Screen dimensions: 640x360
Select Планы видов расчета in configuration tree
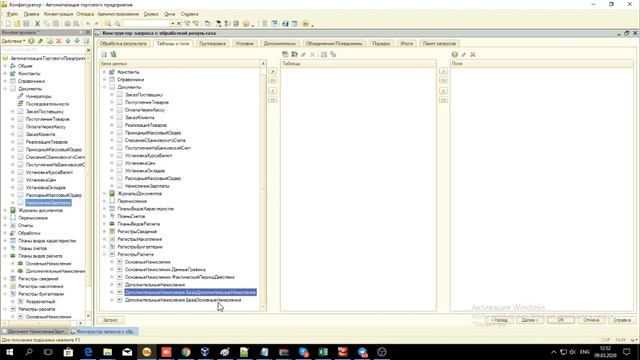point(40,256)
